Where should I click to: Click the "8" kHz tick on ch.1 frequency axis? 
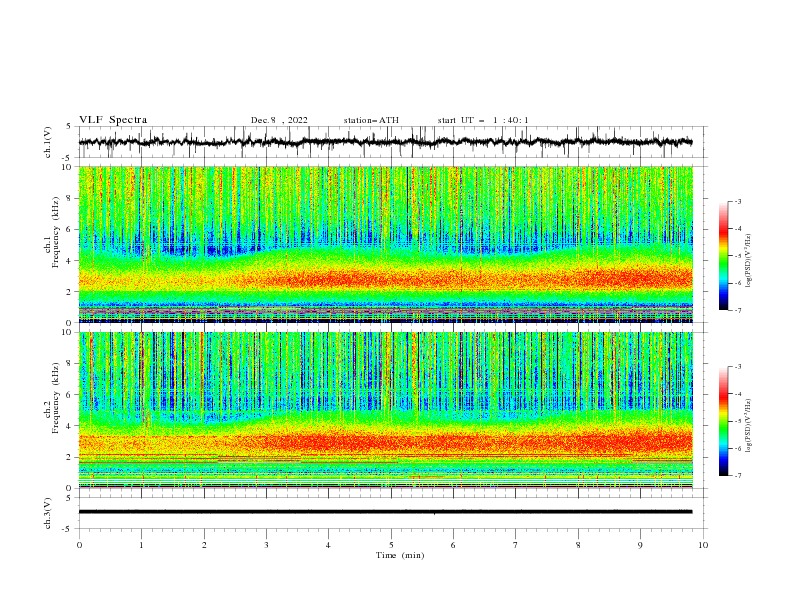click(69, 198)
